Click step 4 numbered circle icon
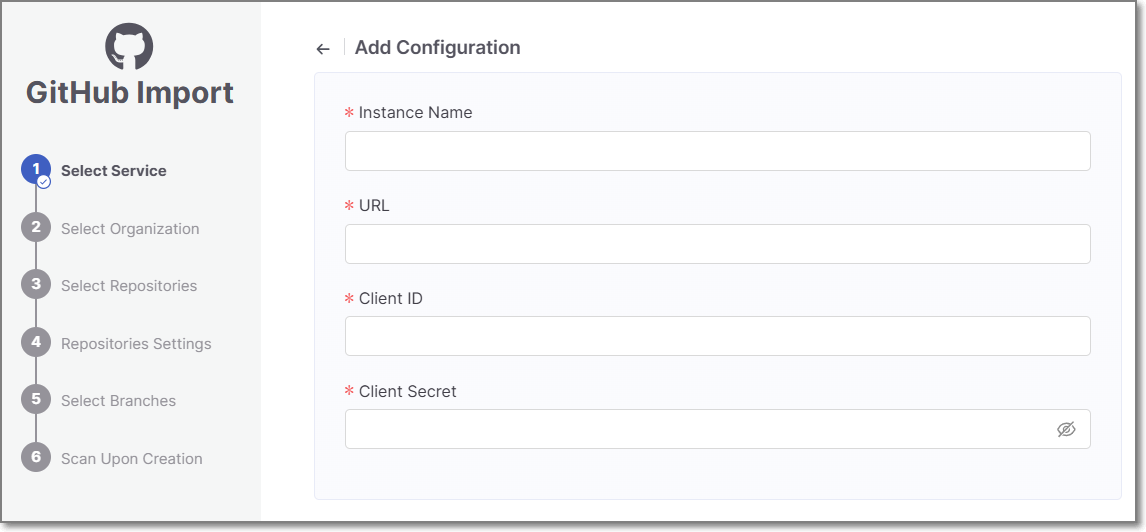 (x=36, y=343)
